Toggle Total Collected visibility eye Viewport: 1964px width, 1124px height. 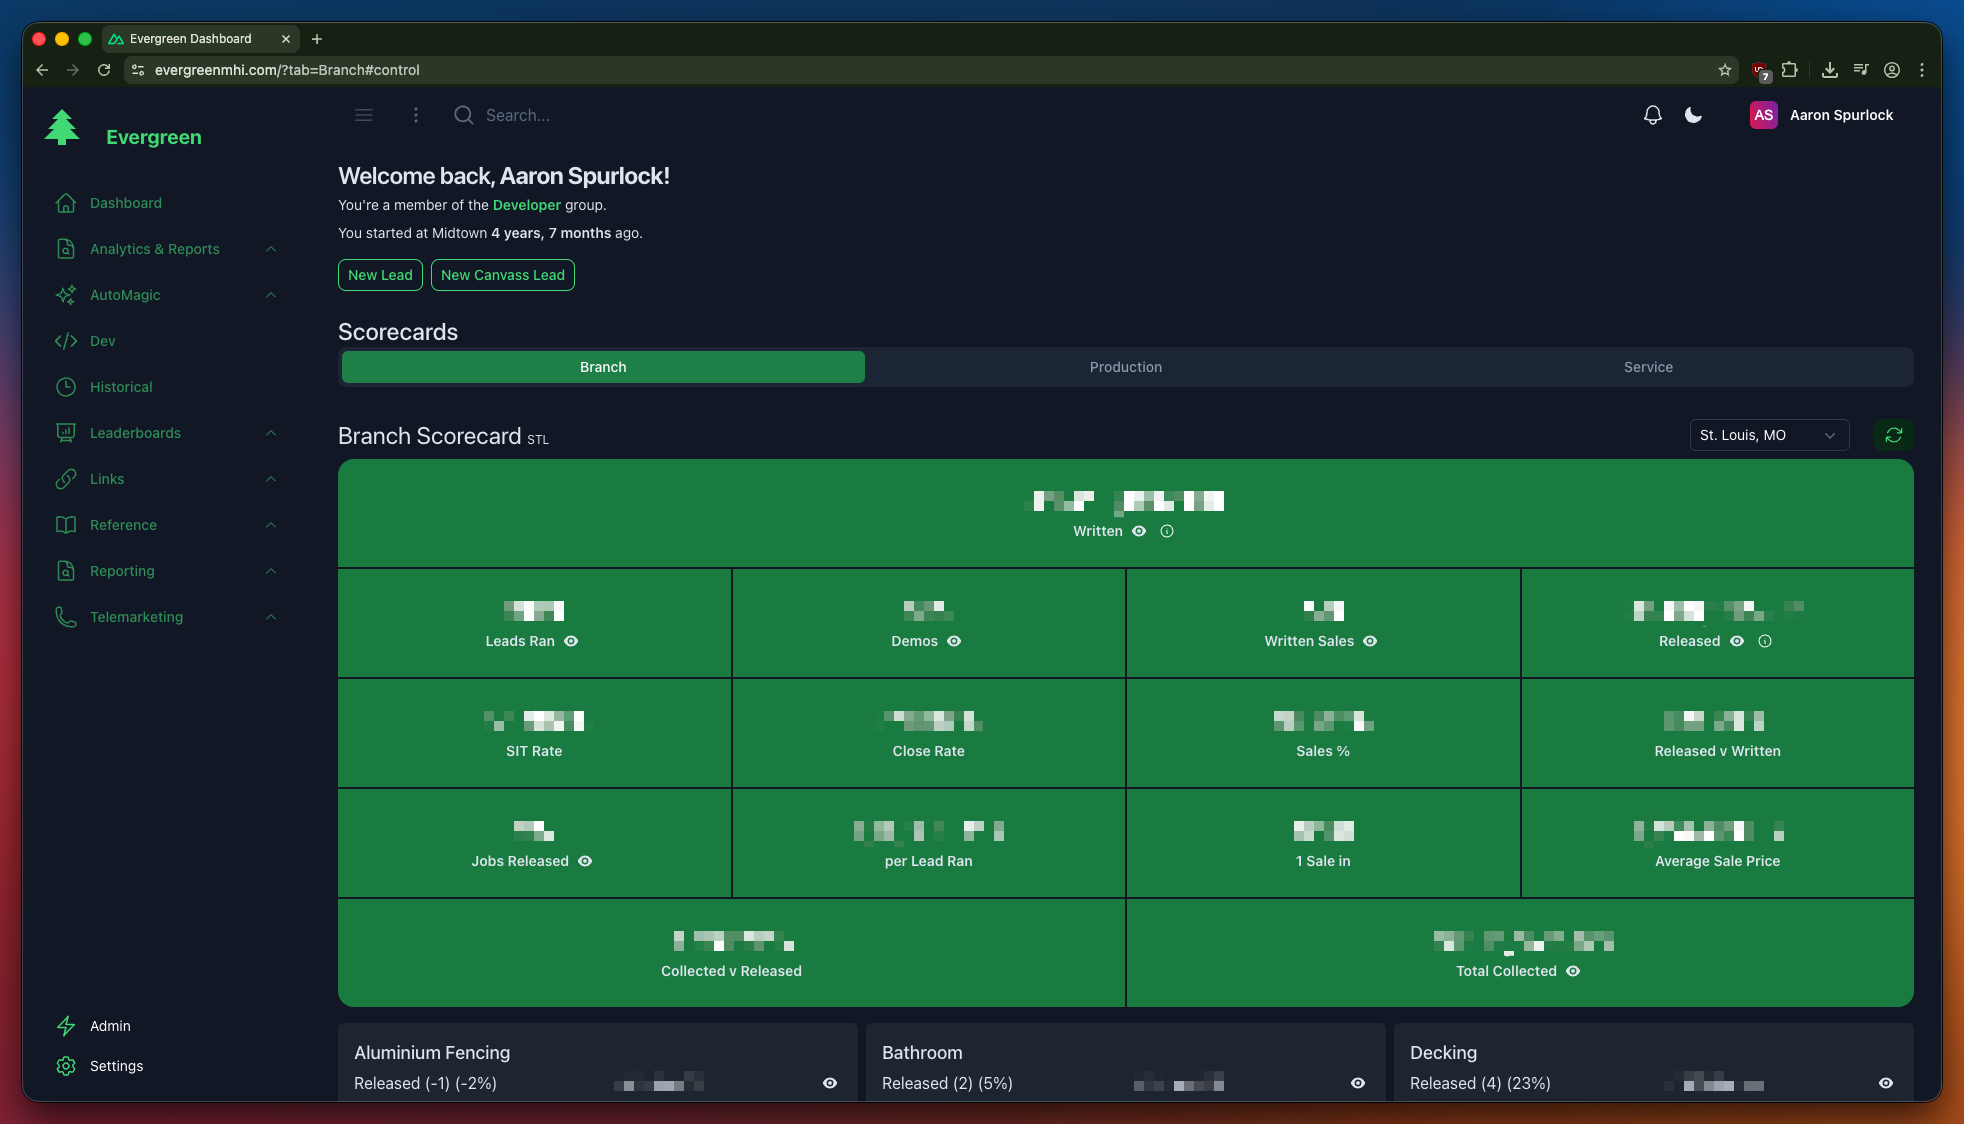1573,971
